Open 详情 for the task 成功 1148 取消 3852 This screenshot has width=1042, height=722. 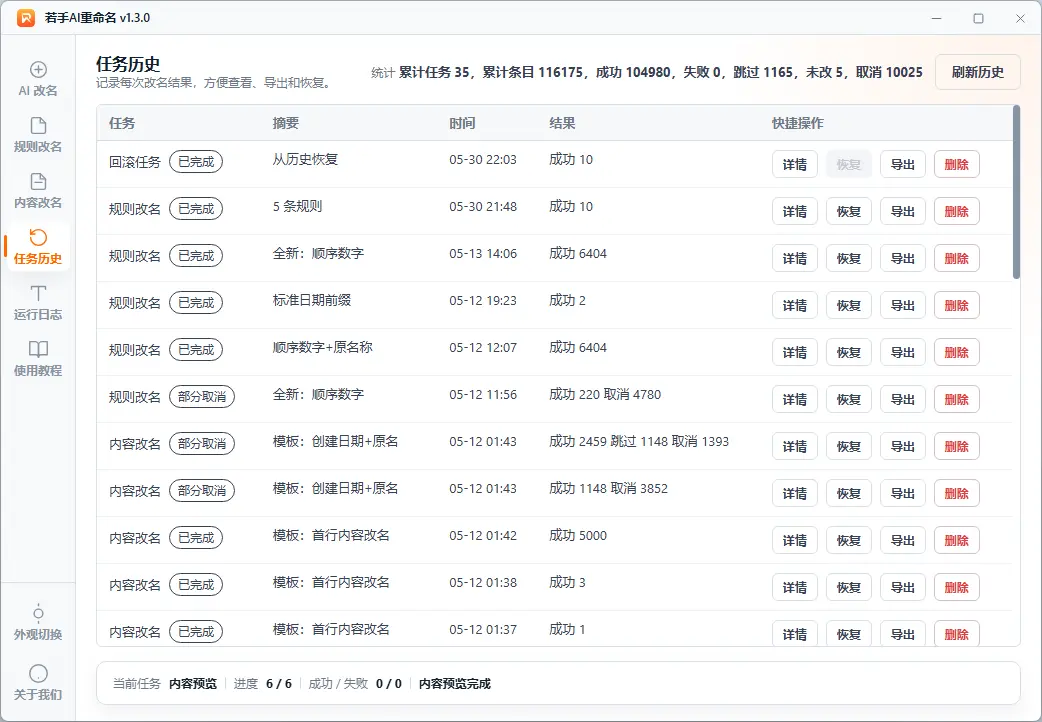(795, 493)
